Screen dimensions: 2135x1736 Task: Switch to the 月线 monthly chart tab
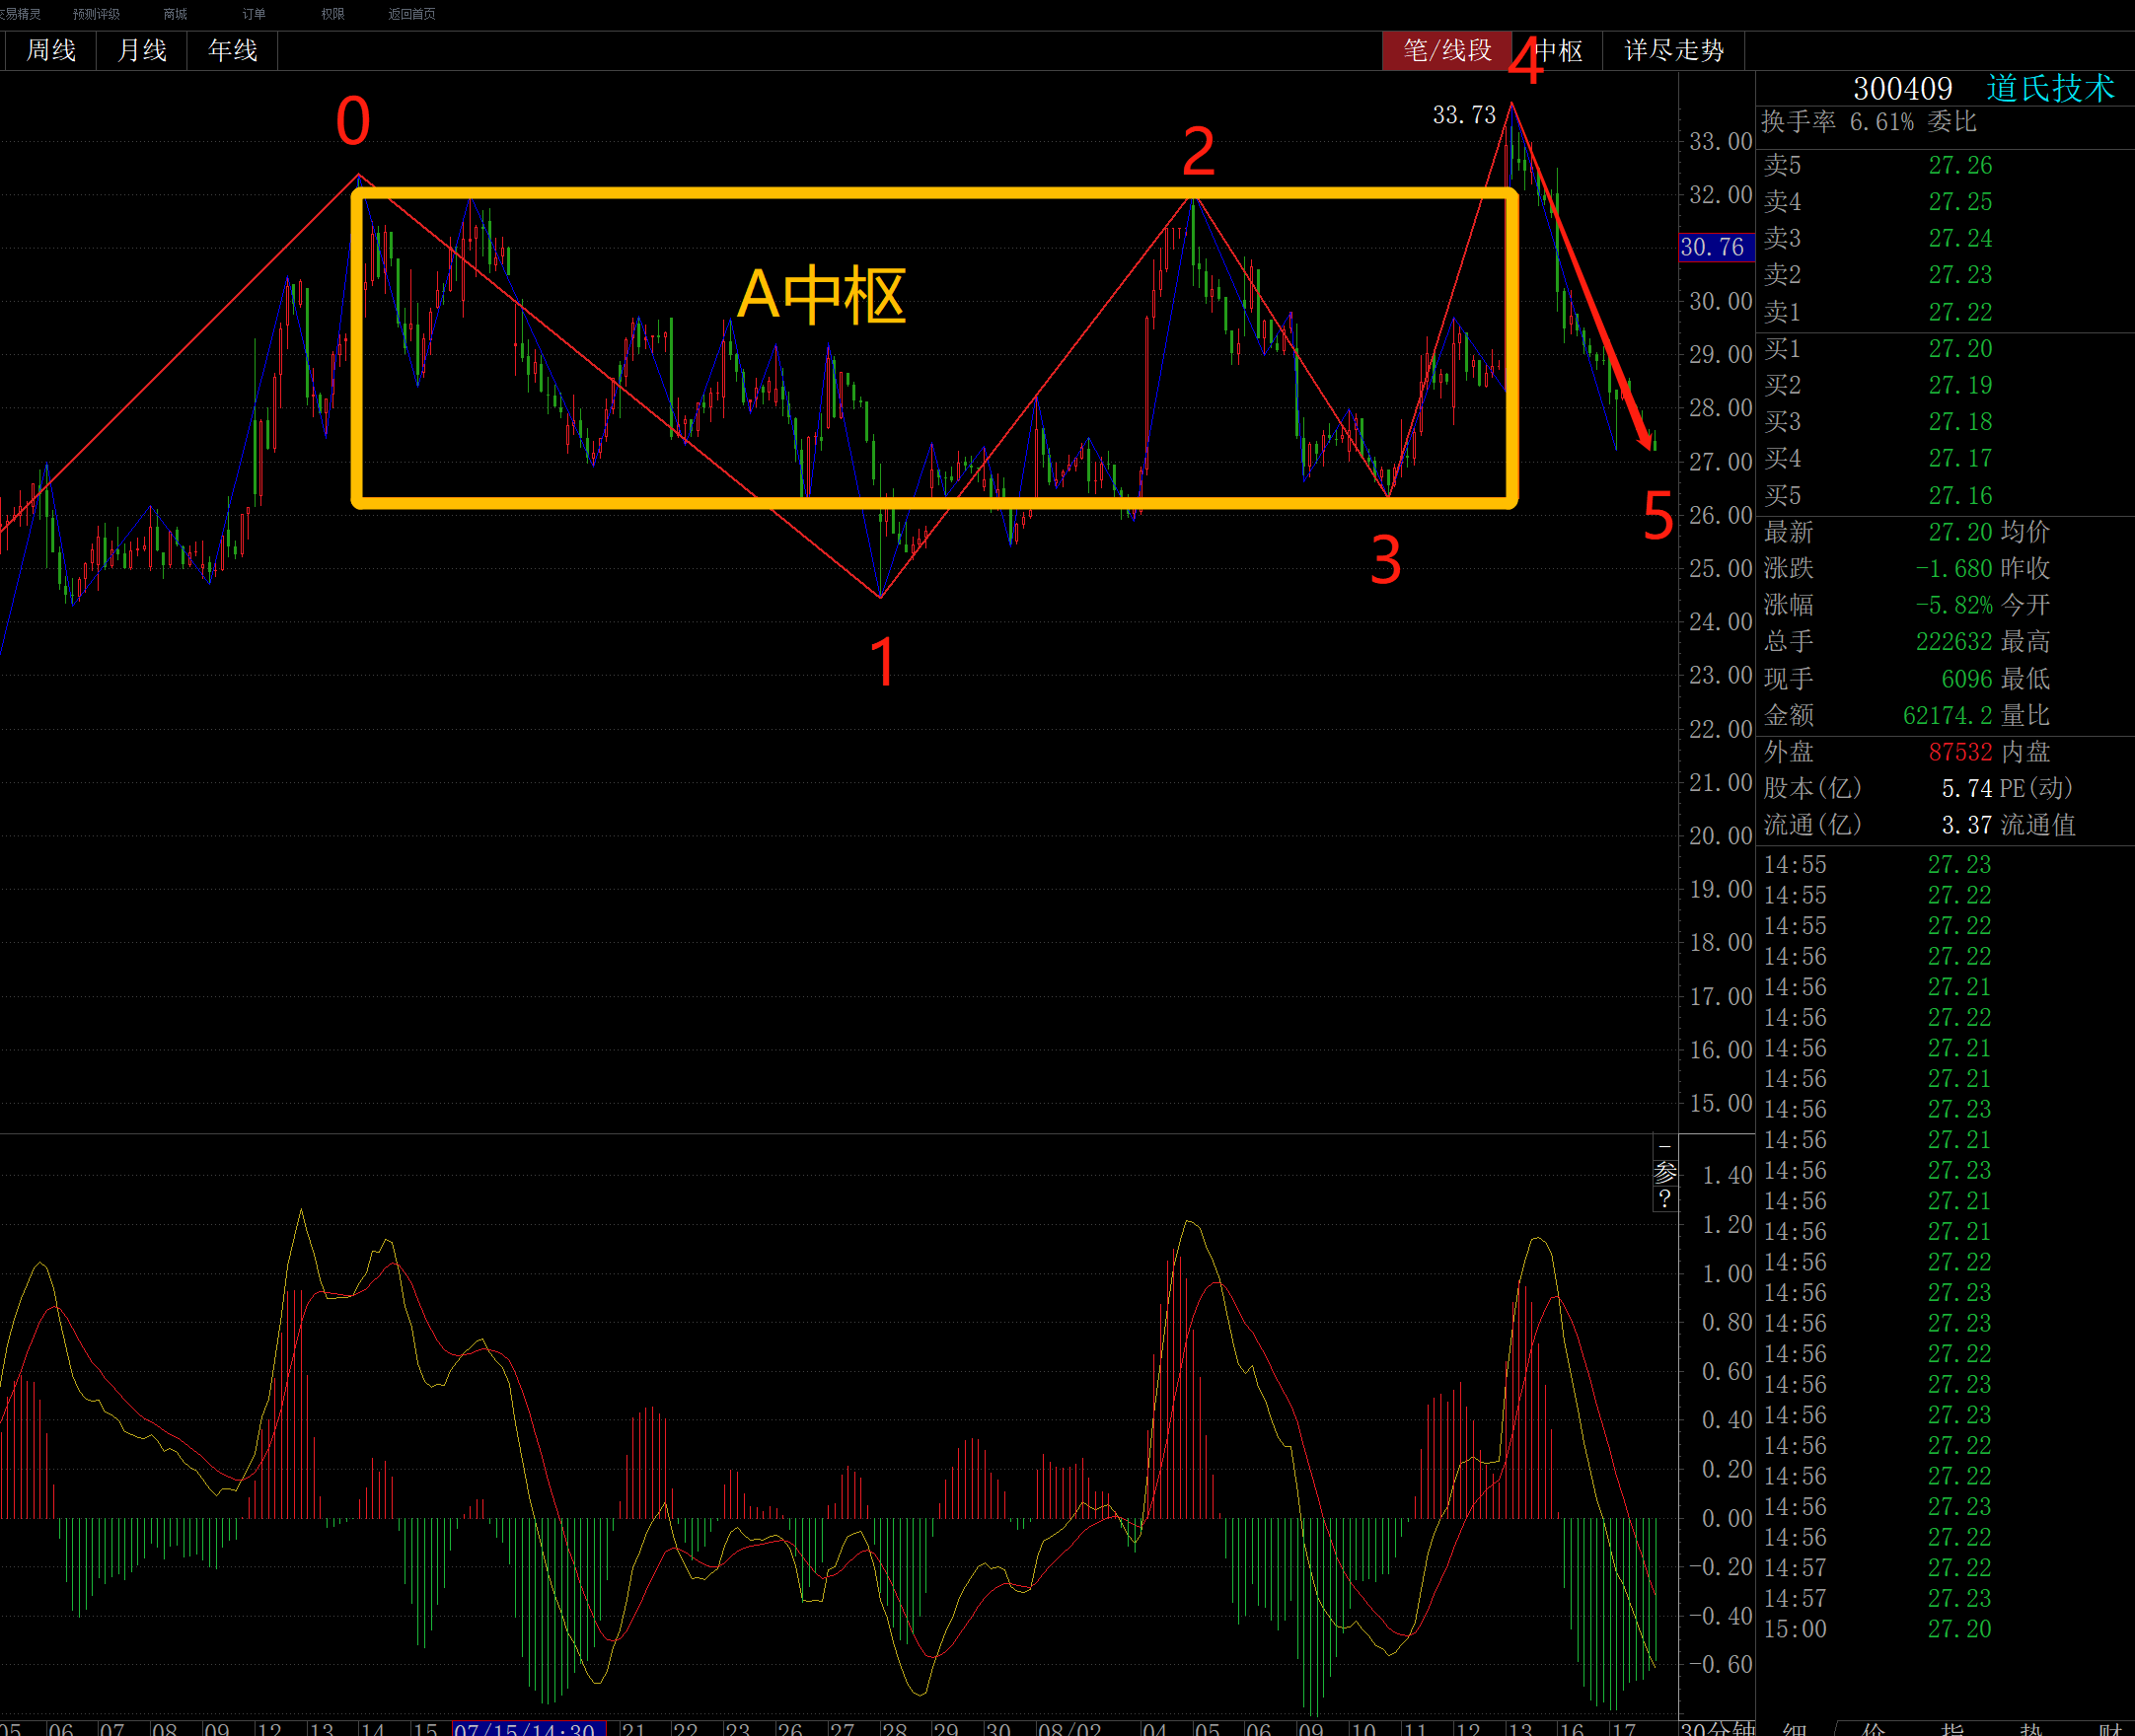[142, 50]
